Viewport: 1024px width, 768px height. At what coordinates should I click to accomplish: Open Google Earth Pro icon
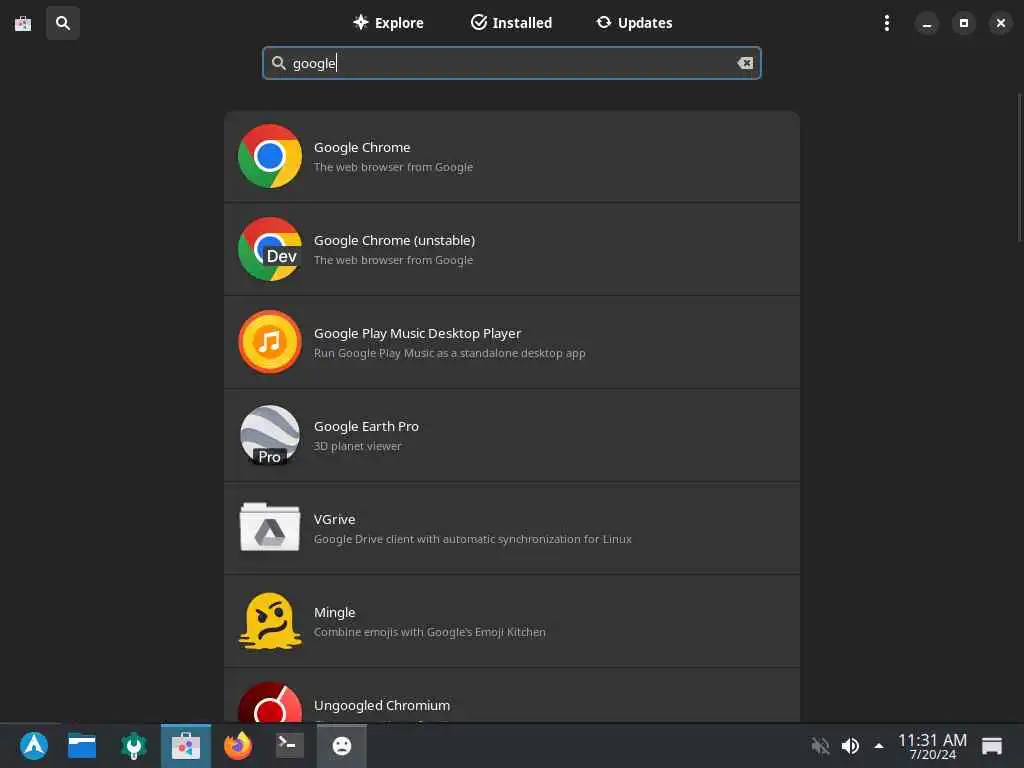tap(270, 436)
